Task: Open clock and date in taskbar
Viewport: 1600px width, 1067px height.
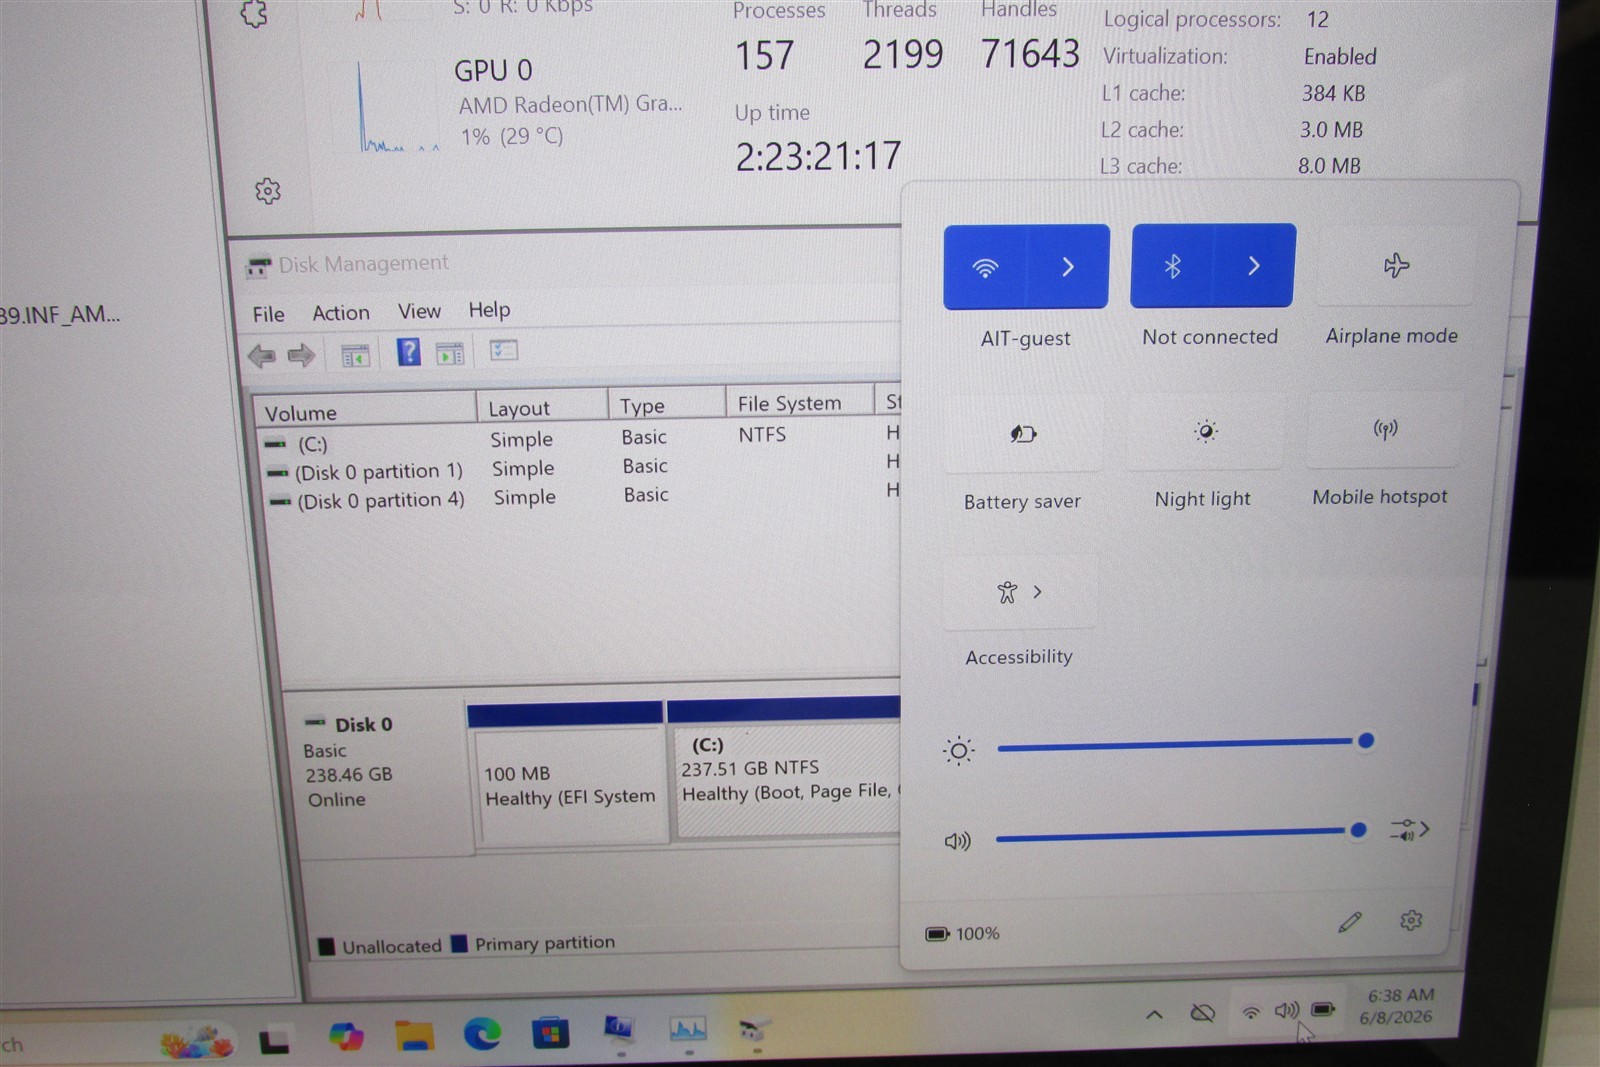Action: [x=1399, y=1006]
